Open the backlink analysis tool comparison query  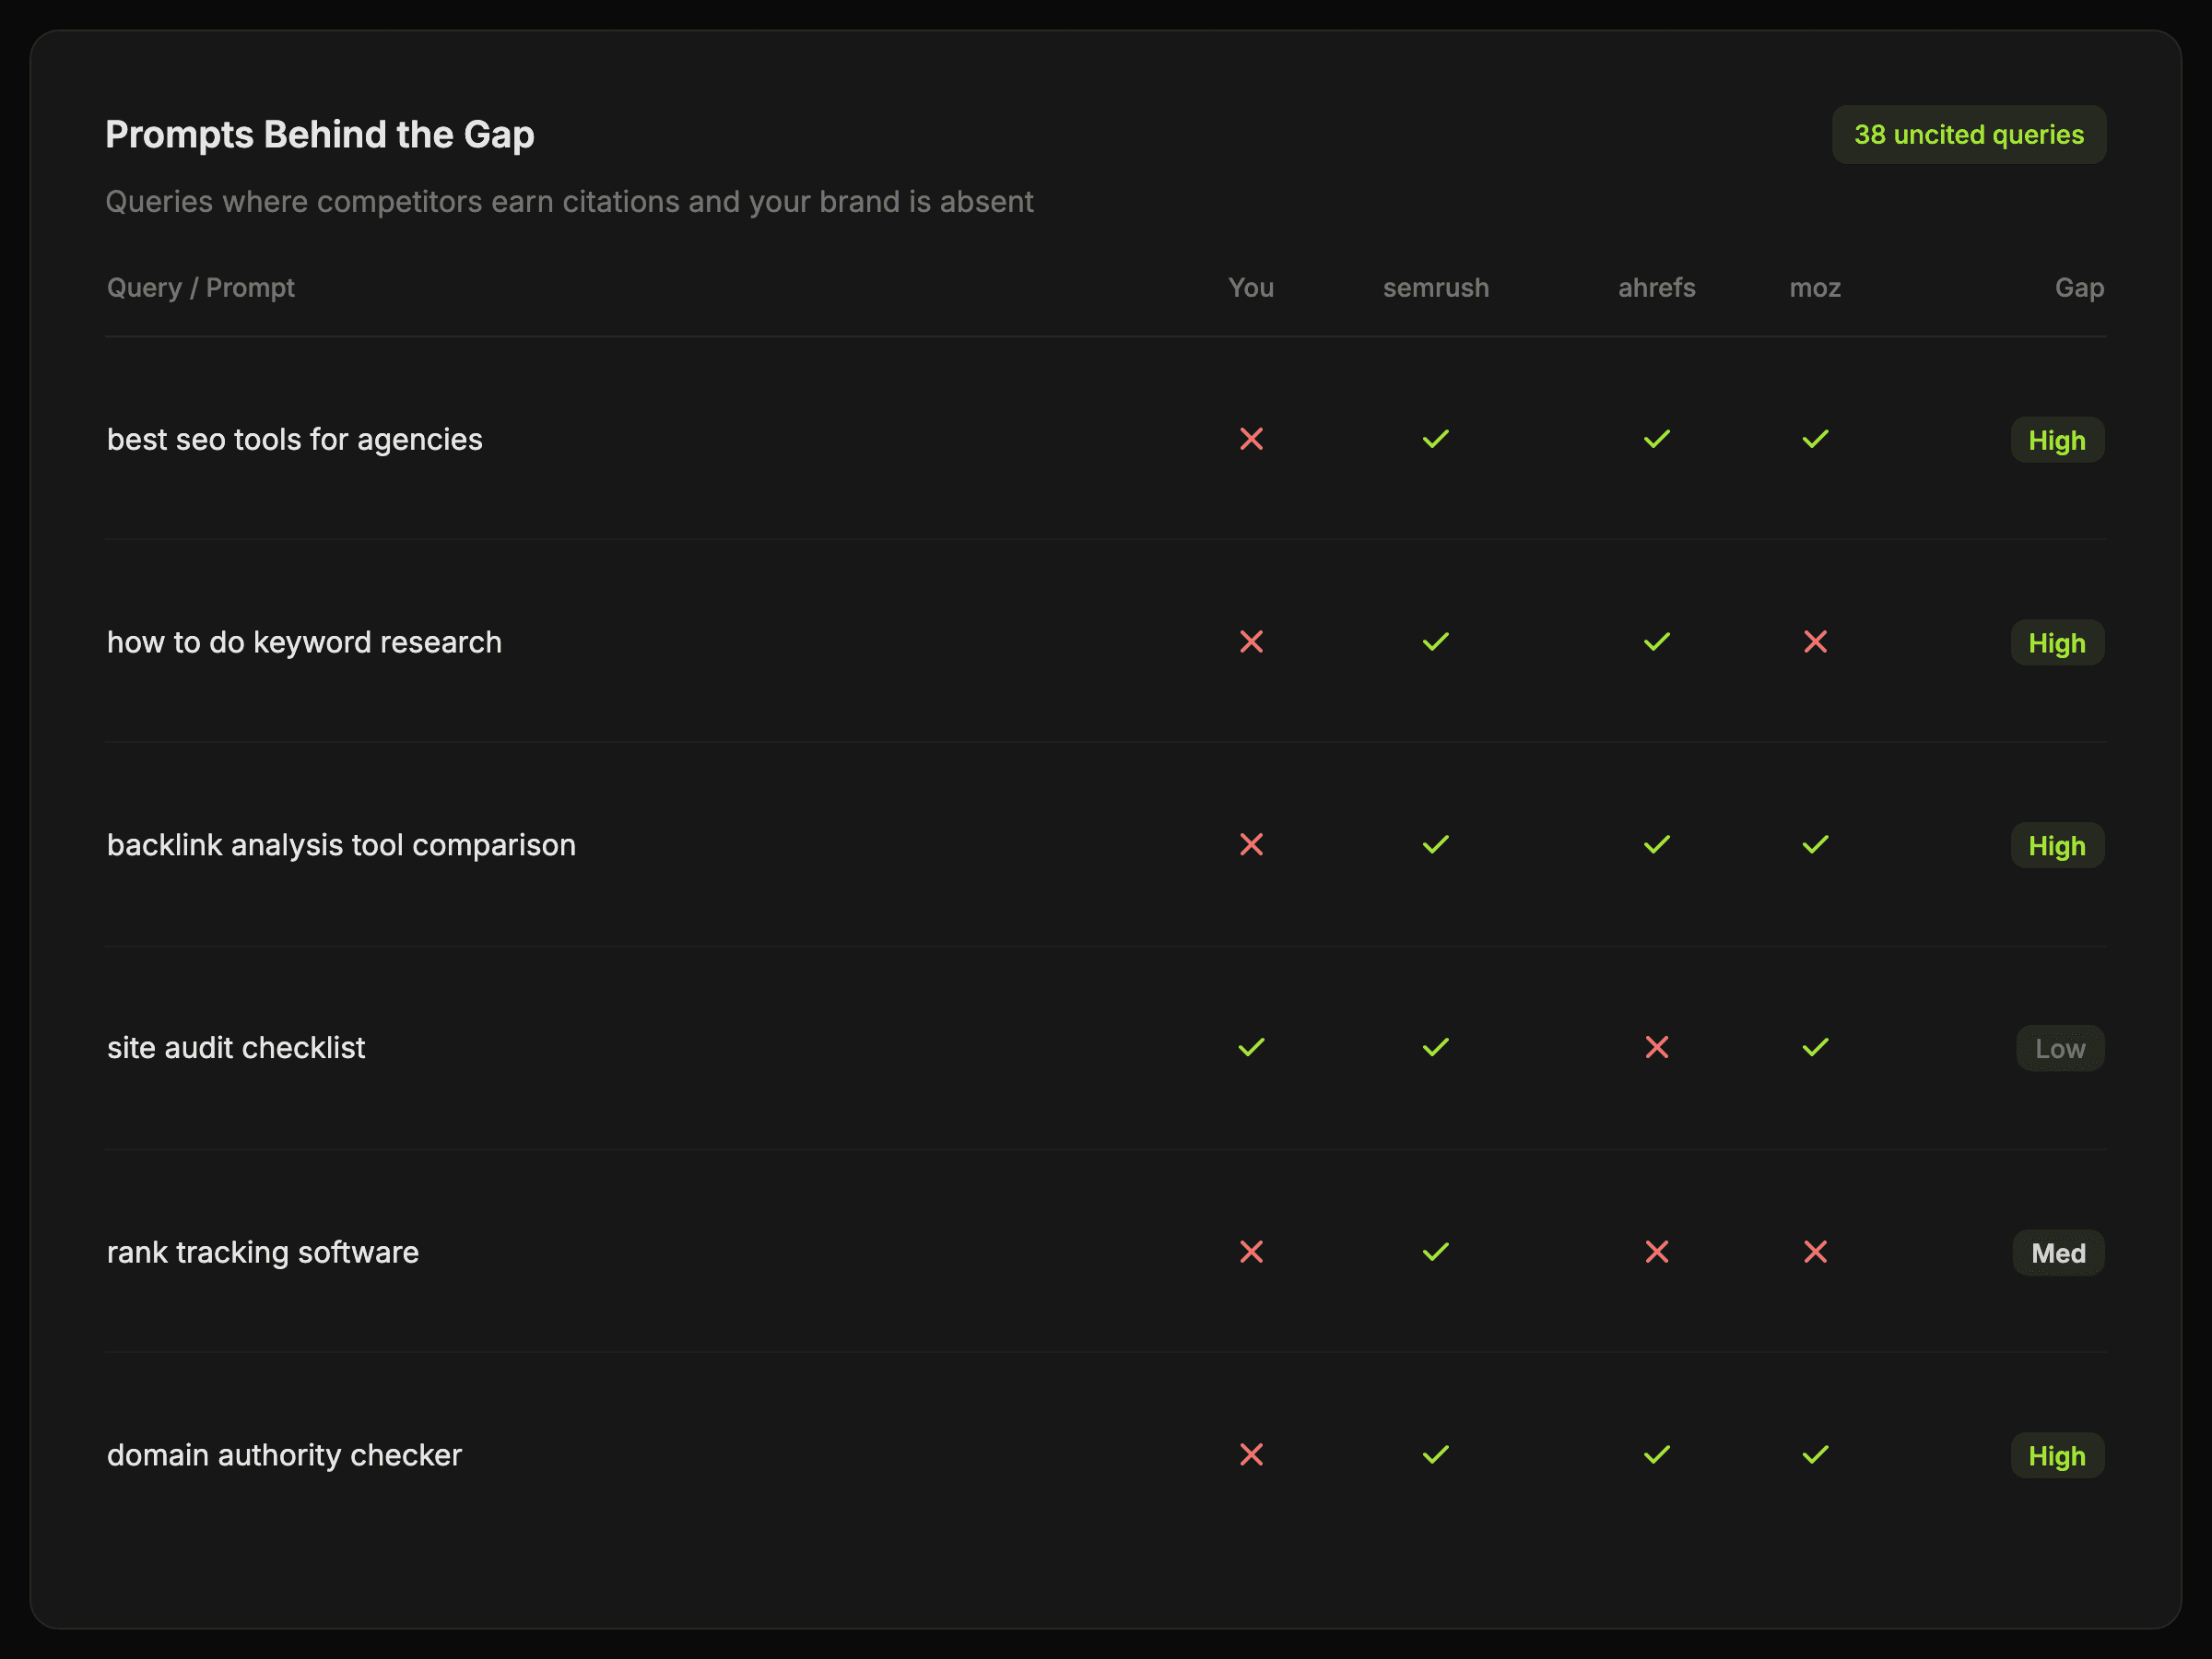tap(341, 845)
